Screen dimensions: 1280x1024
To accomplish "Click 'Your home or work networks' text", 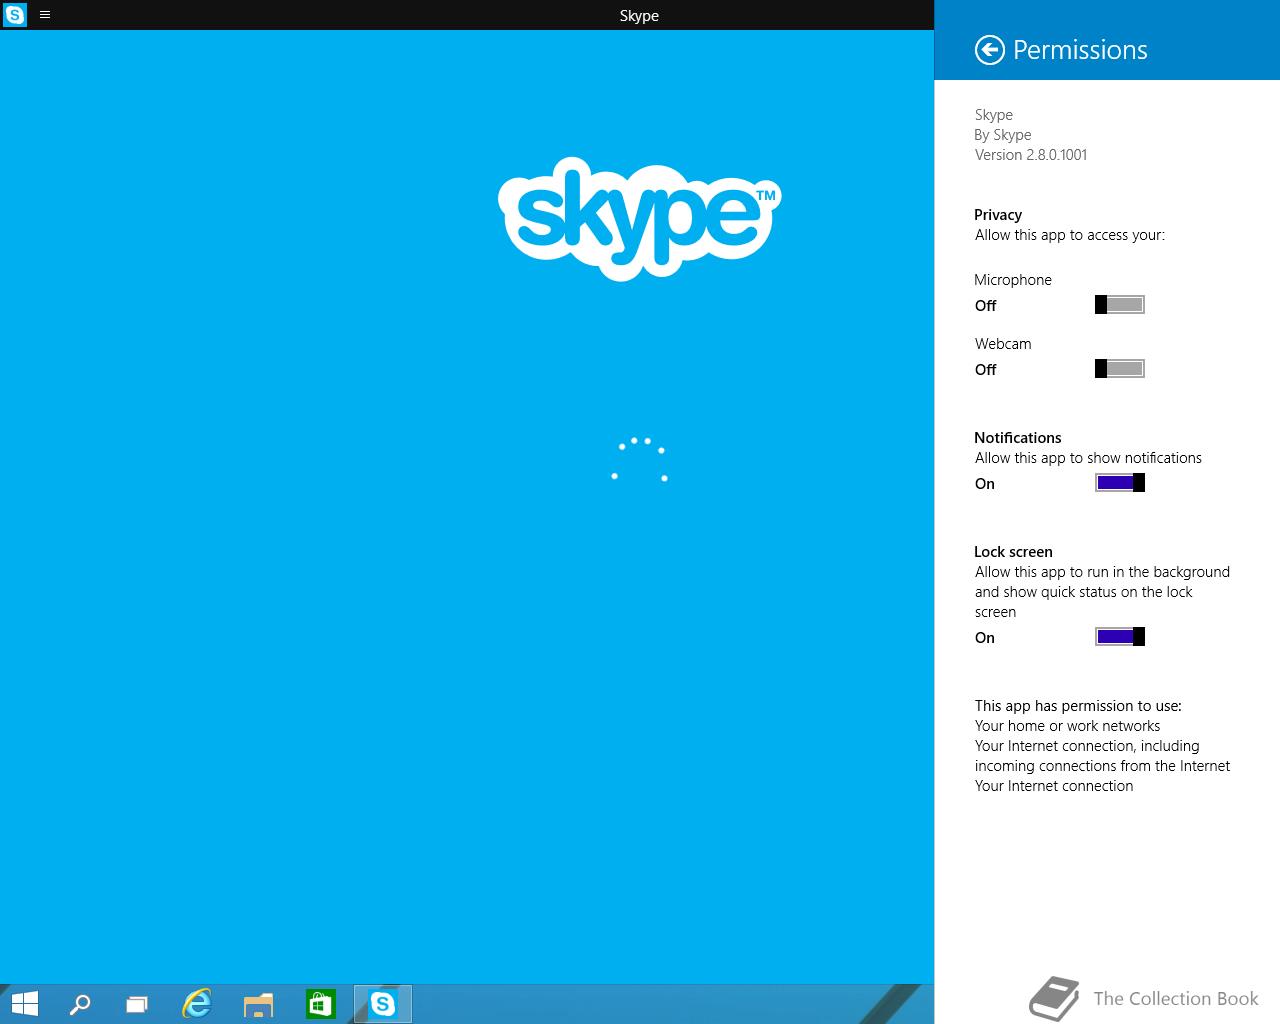I will click(1068, 726).
